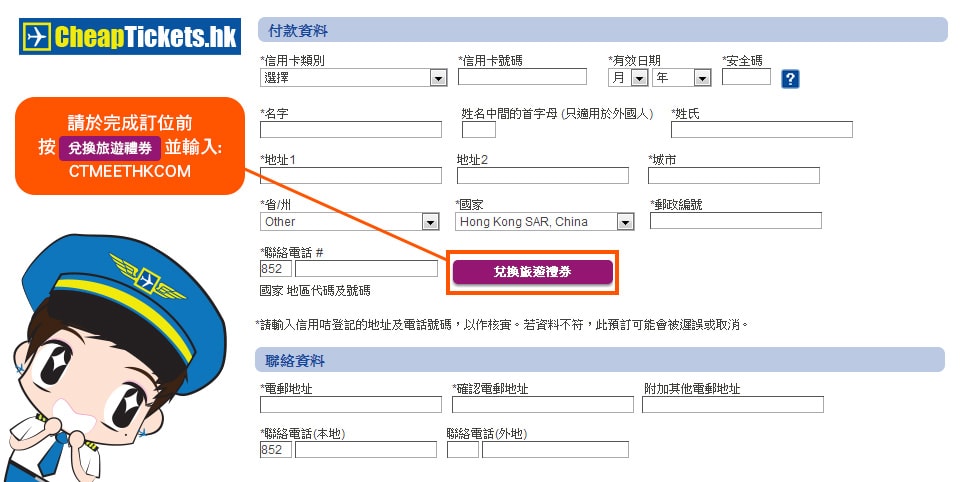Viewport: 968px width, 482px height.
Task: Click the security code help question icon
Action: pos(790,79)
